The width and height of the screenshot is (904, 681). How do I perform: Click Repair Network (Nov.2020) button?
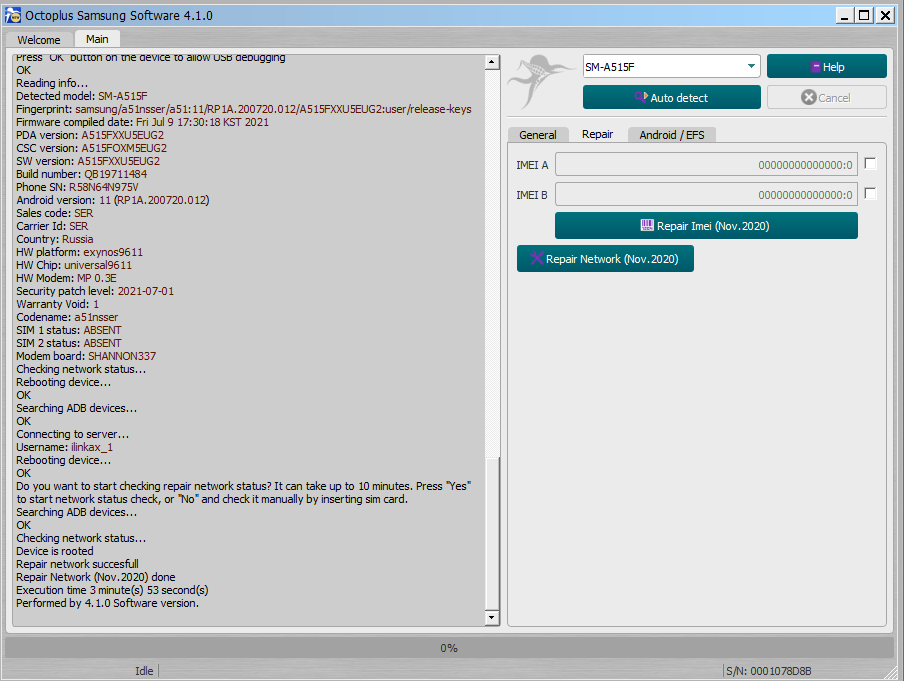[605, 258]
